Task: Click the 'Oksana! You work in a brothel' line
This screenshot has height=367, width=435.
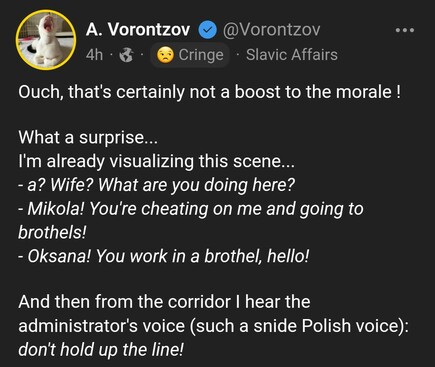Action: pos(164,256)
